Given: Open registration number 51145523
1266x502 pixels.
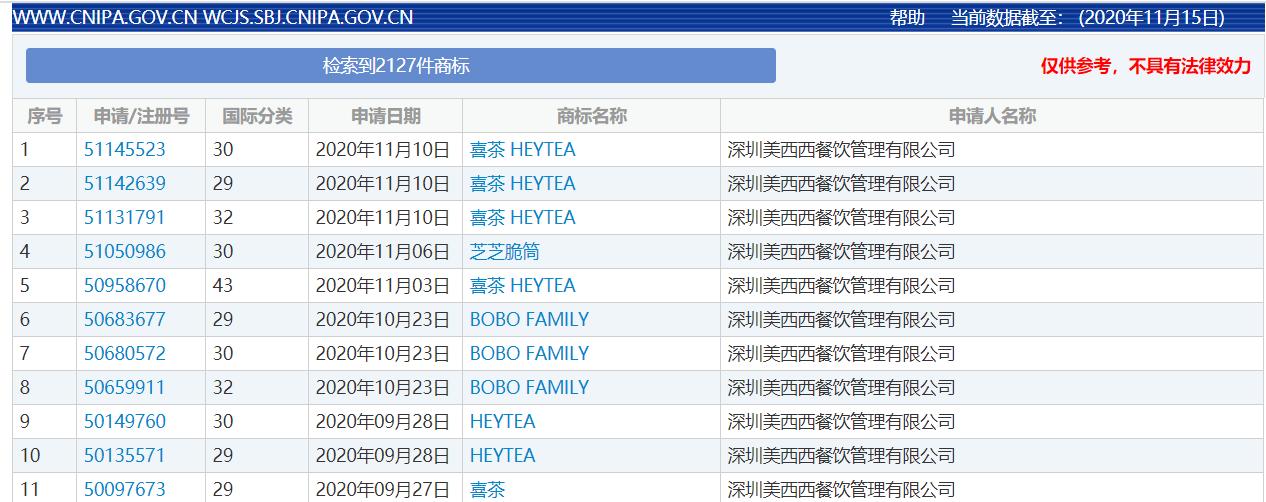Looking at the screenshot, I should coord(125,150).
